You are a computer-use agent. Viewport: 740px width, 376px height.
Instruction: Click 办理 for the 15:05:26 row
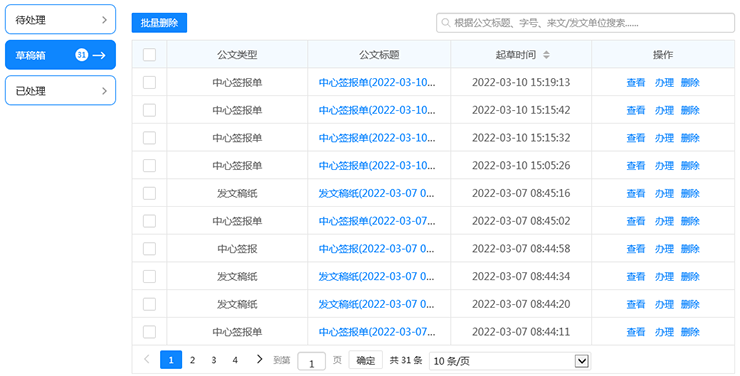[664, 166]
